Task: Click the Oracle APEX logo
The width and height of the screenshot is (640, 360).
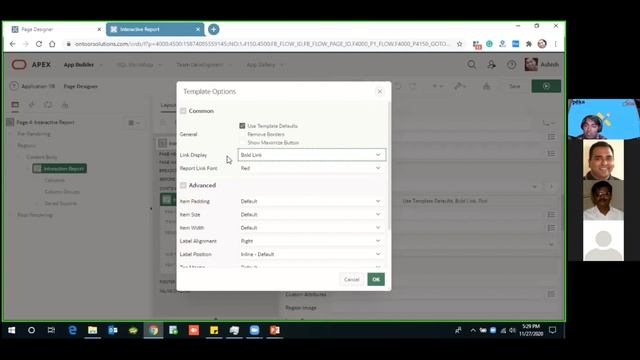Action: 31,64
